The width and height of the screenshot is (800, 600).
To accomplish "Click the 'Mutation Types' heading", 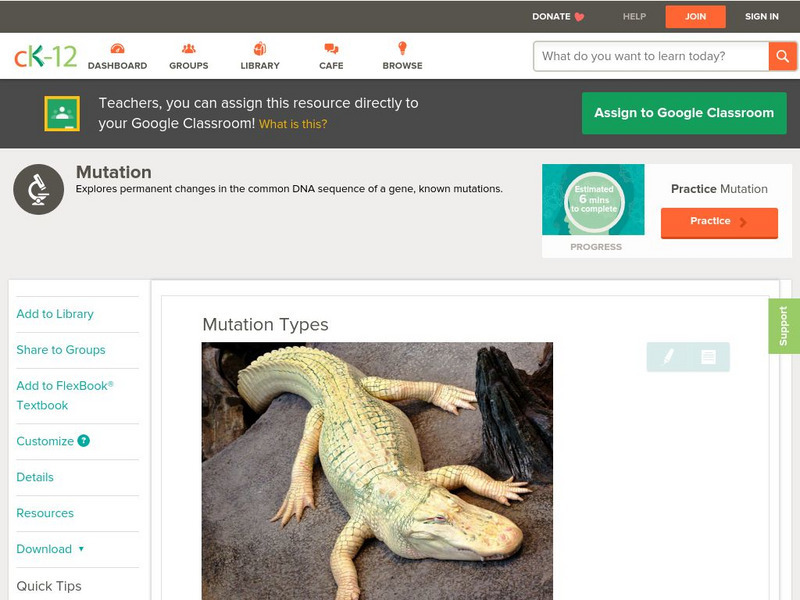I will (265, 324).
